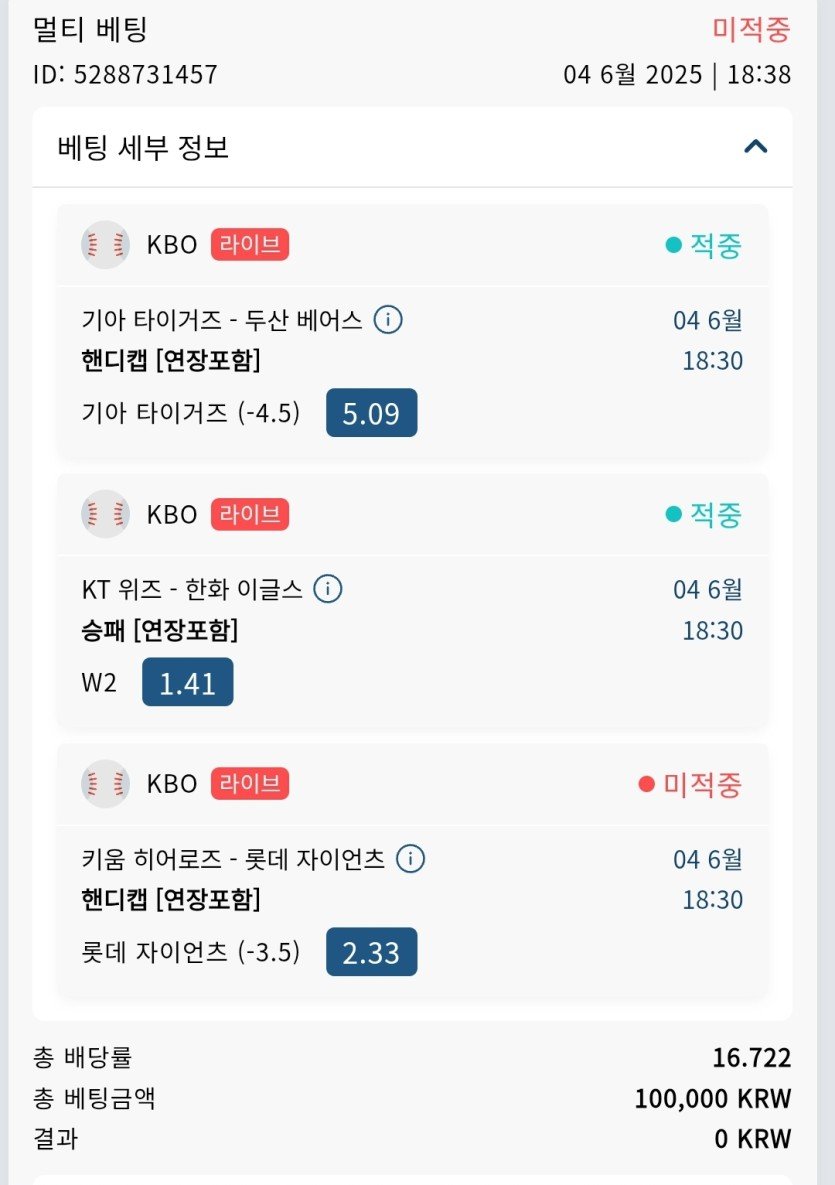Click the 적중 status of the KT 위즈 bet
Image resolution: width=835 pixels, height=1185 pixels.
(705, 515)
